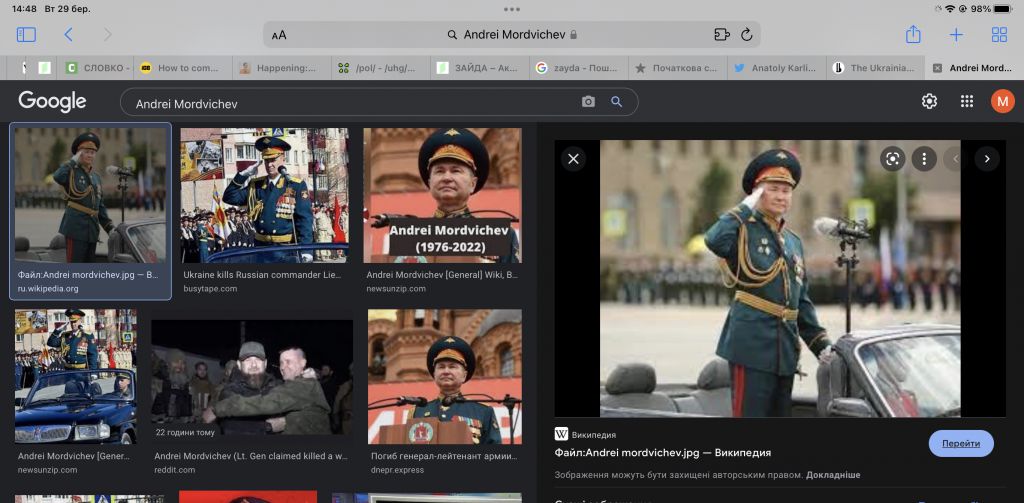Open the dnepr.express podium thumbnail
1024x503 pixels.
445,376
